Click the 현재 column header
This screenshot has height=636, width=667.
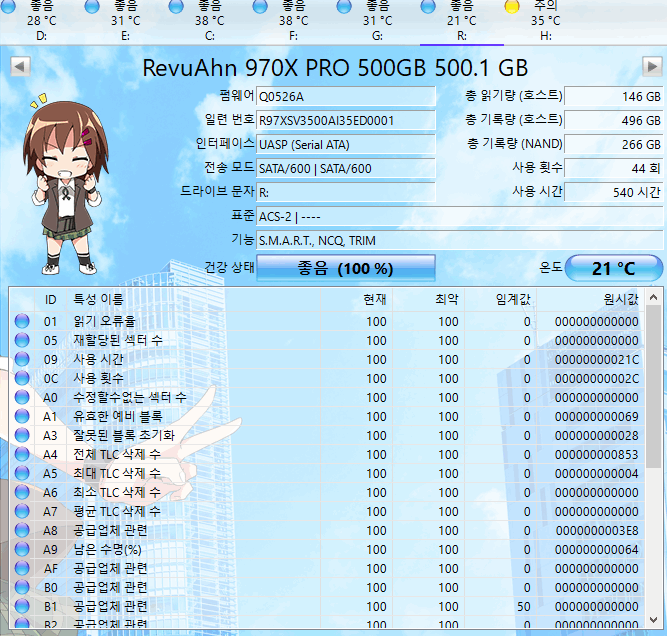pyautogui.click(x=356, y=299)
